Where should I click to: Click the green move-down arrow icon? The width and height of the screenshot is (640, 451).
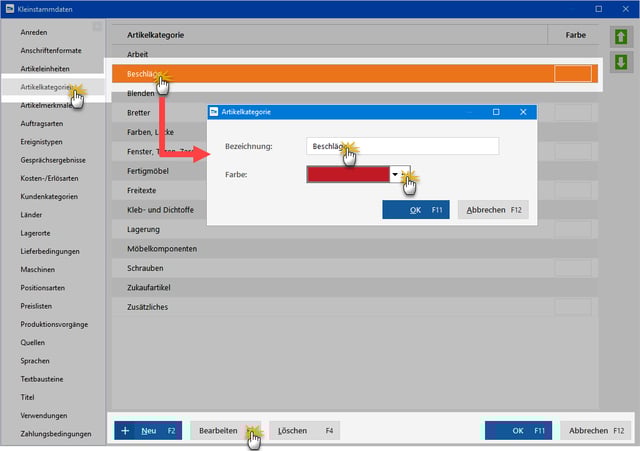coord(619,62)
